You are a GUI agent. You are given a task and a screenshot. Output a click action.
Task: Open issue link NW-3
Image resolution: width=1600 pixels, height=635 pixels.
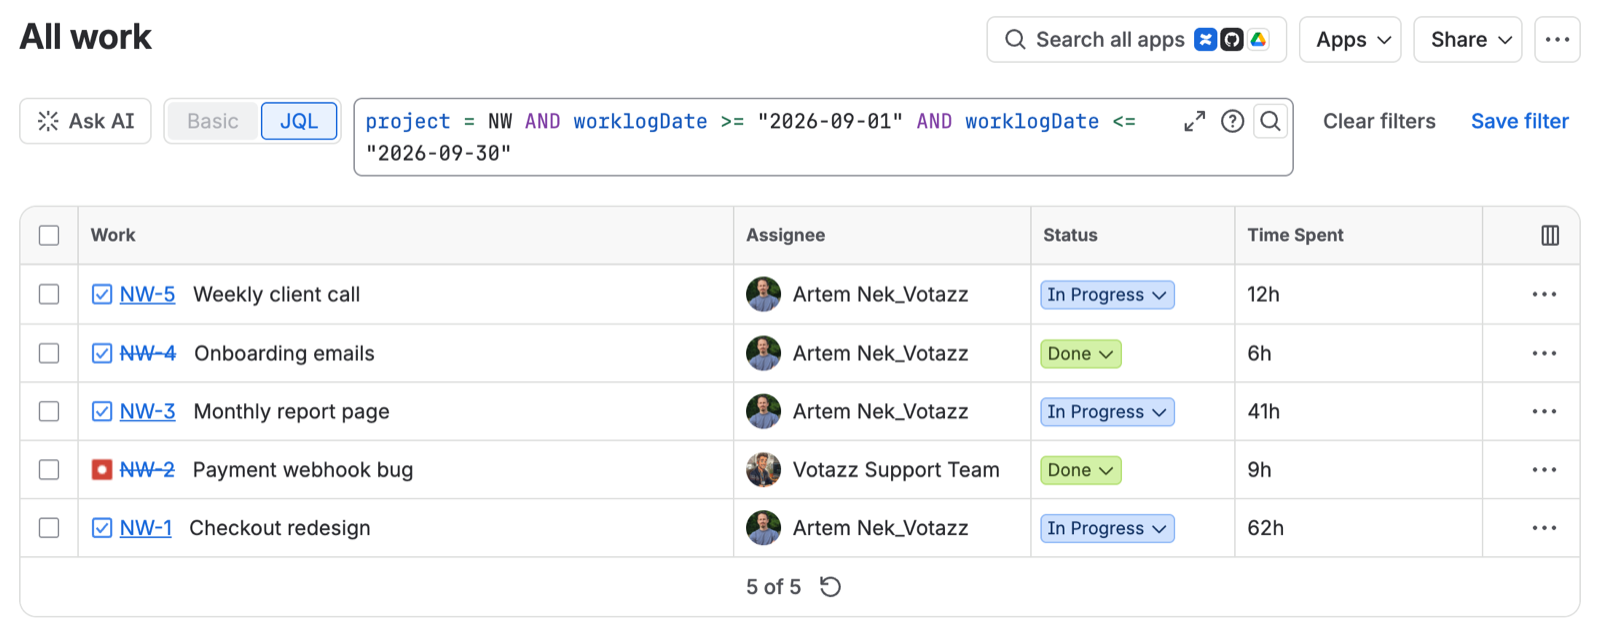pyautogui.click(x=147, y=411)
